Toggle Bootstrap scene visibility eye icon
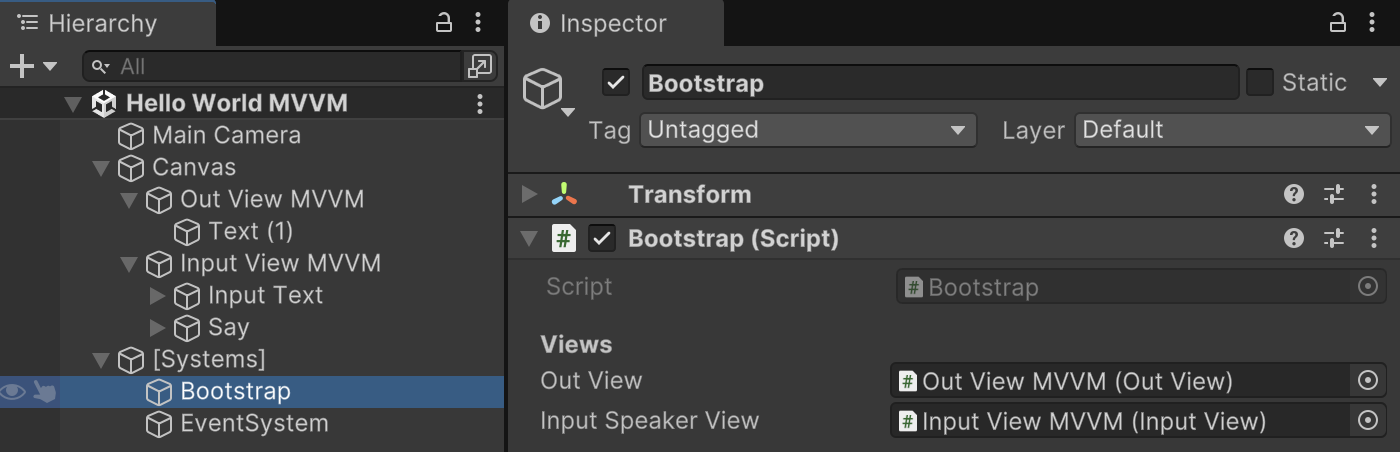Image resolution: width=1400 pixels, height=452 pixels. pyautogui.click(x=13, y=391)
